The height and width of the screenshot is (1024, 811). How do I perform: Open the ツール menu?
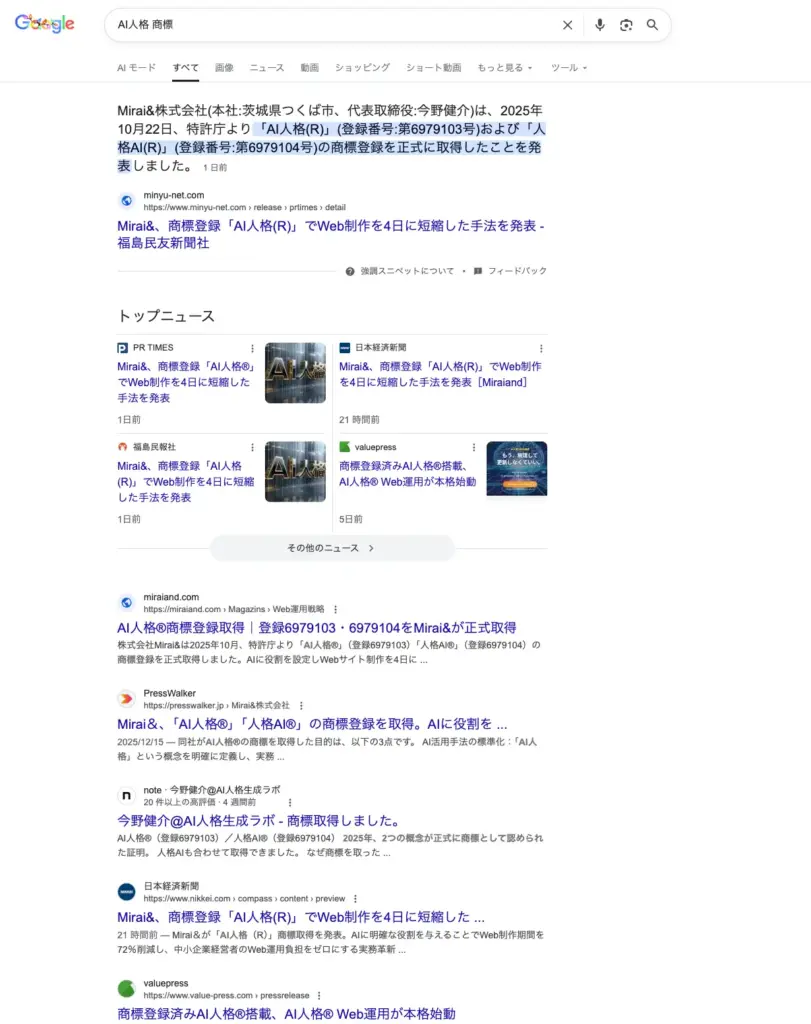click(x=565, y=67)
